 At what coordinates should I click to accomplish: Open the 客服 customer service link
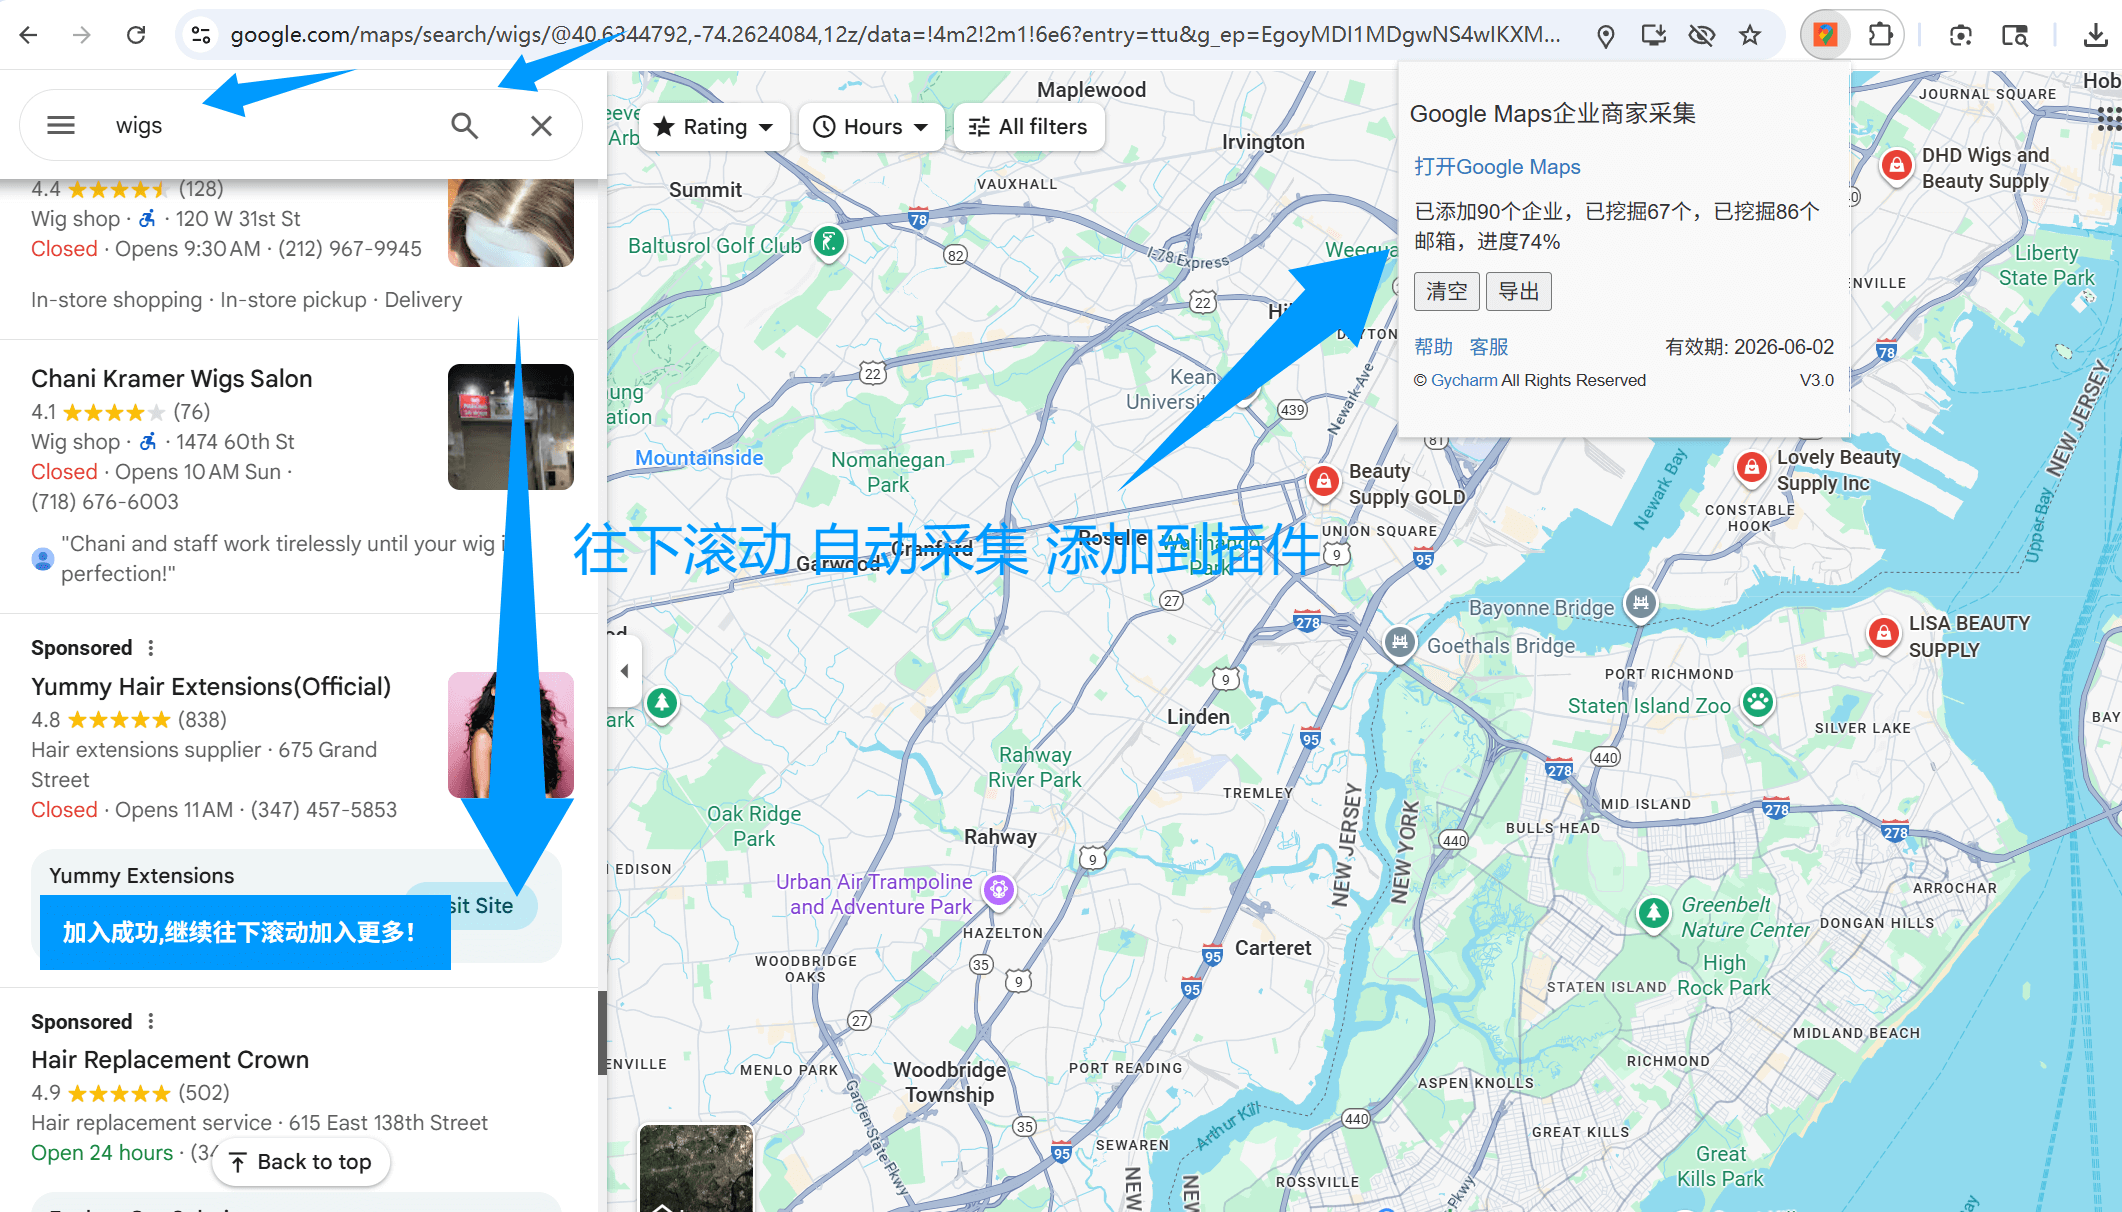pos(1489,347)
